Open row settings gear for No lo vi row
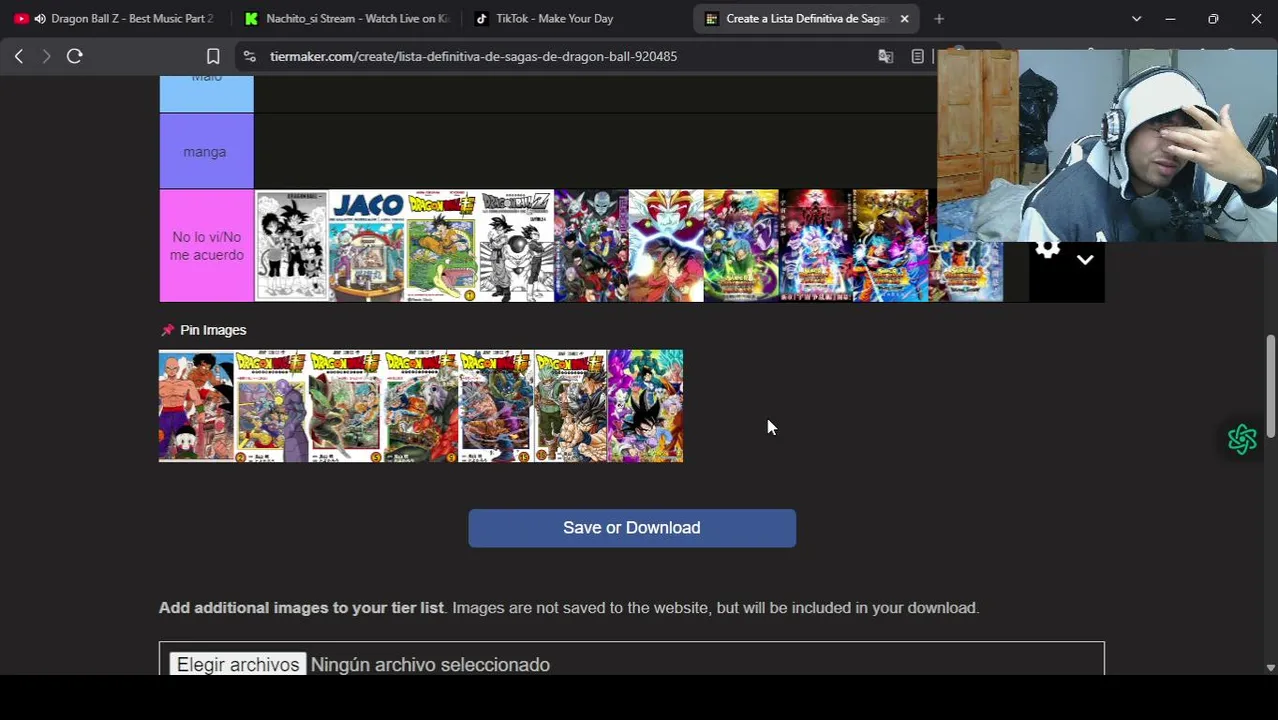The height and width of the screenshot is (720, 1278). click(x=1047, y=249)
